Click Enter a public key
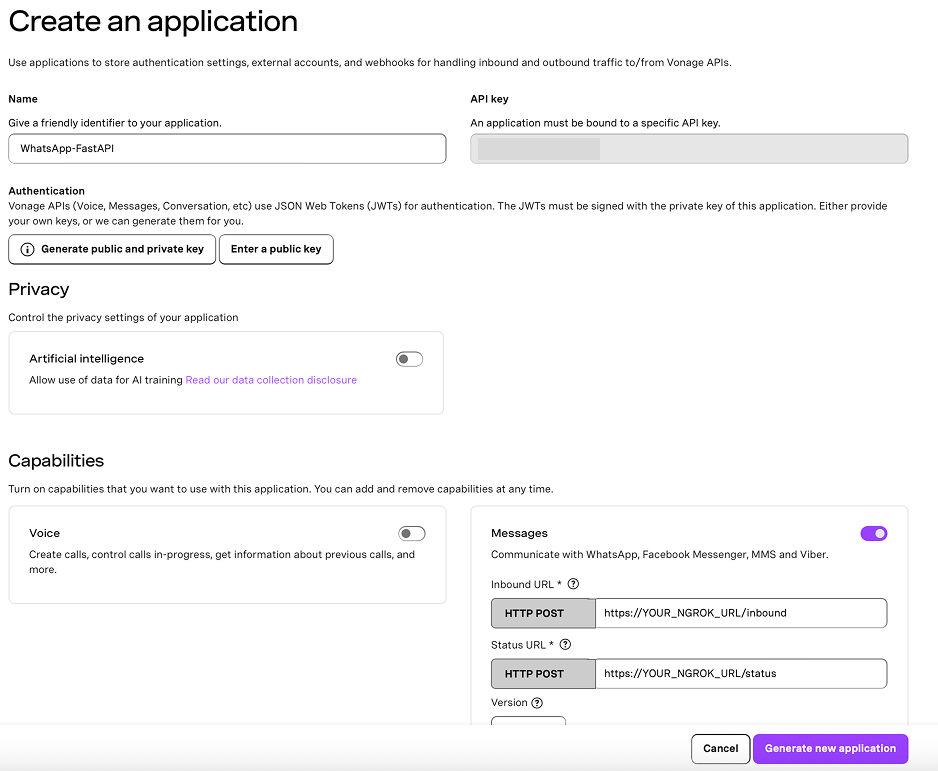Screen dimensions: 938x771 276,249
